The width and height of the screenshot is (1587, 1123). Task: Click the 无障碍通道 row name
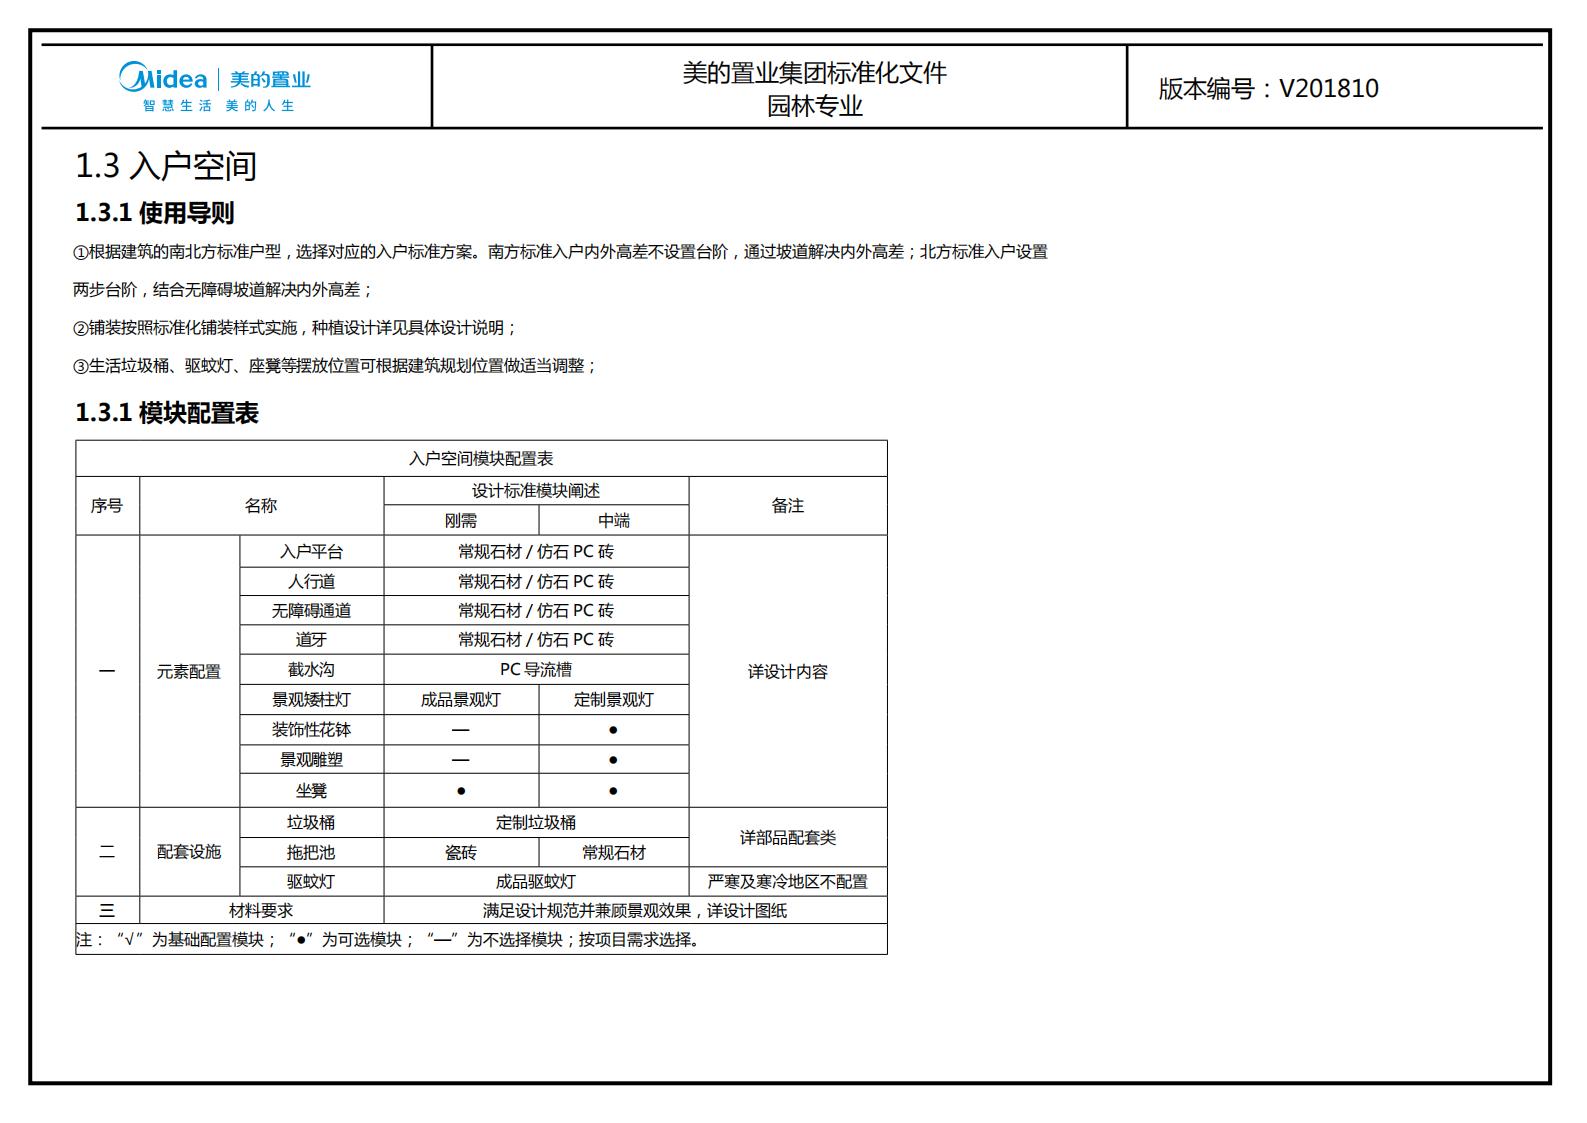click(311, 610)
